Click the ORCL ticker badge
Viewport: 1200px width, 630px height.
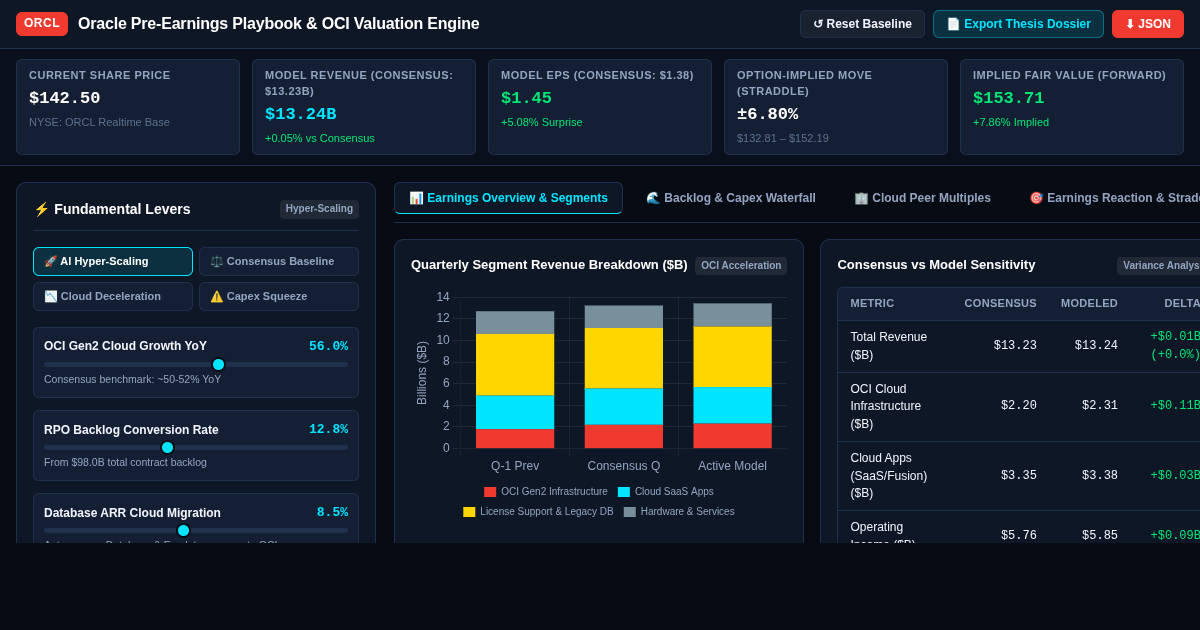pos(42,24)
